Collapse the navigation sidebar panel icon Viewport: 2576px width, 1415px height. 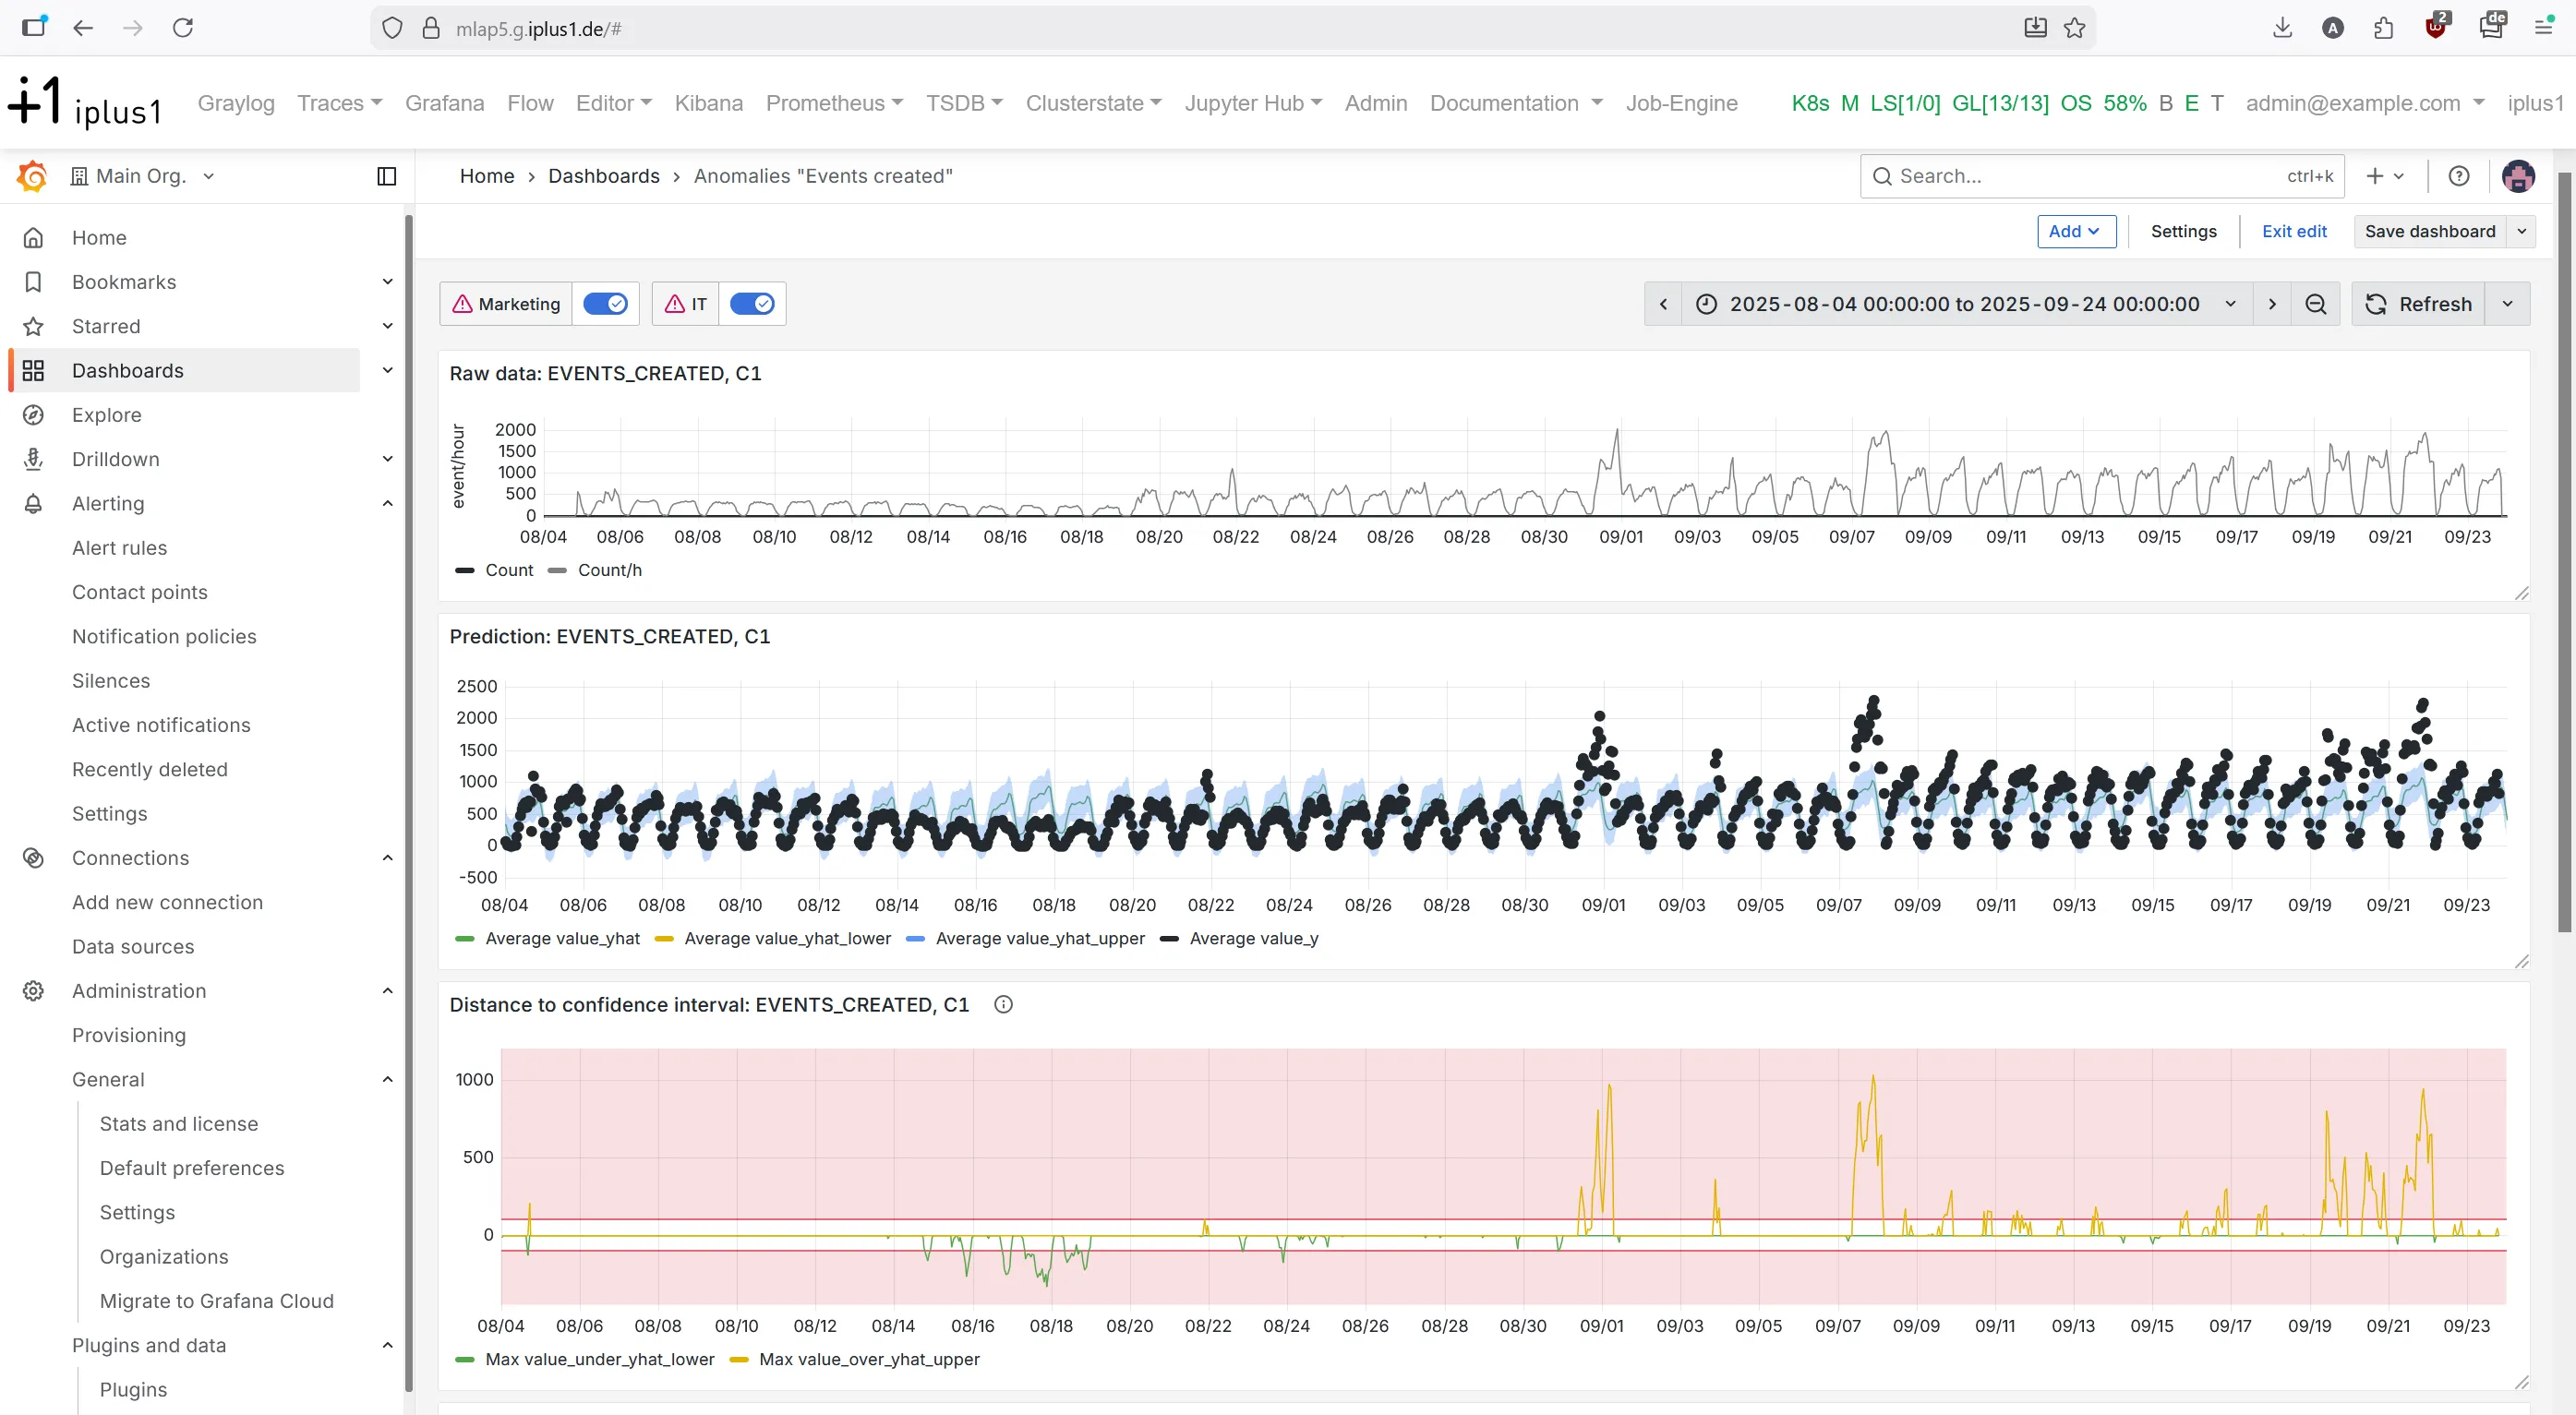coord(386,176)
